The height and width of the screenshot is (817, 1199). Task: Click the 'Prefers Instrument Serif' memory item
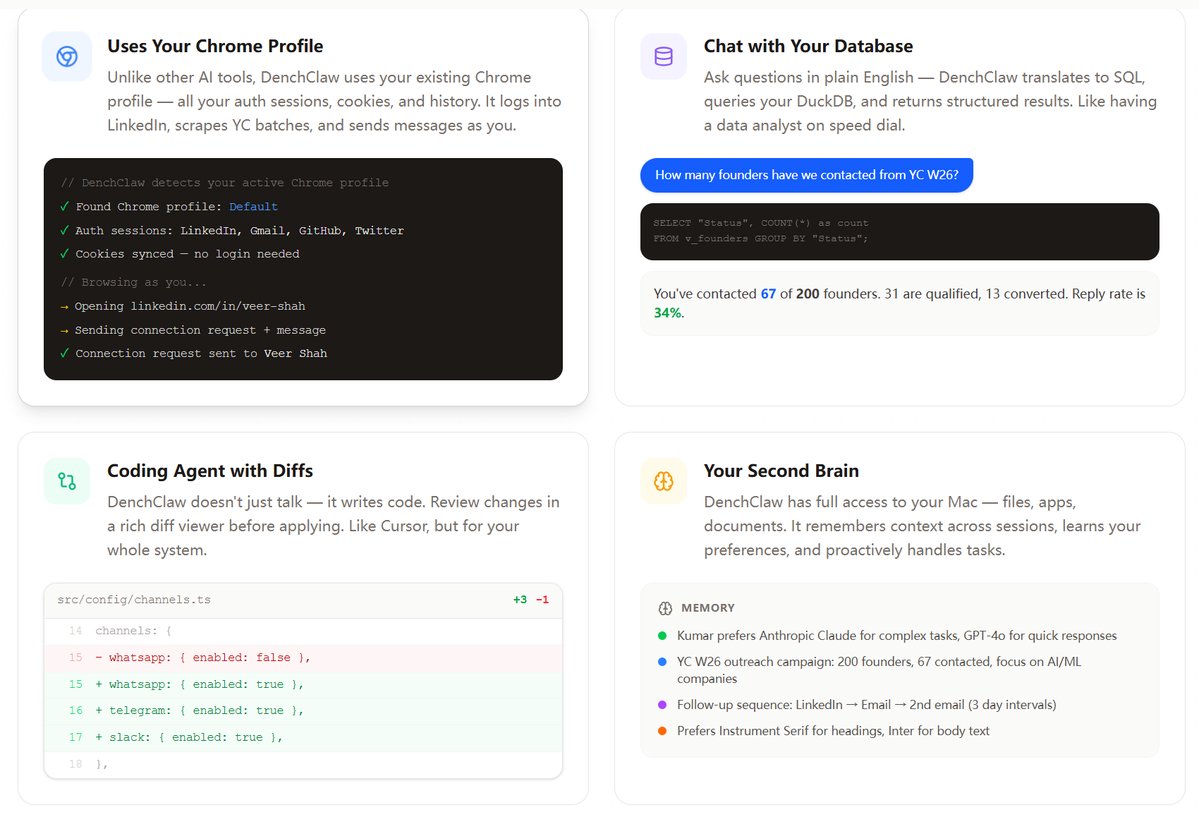point(833,731)
